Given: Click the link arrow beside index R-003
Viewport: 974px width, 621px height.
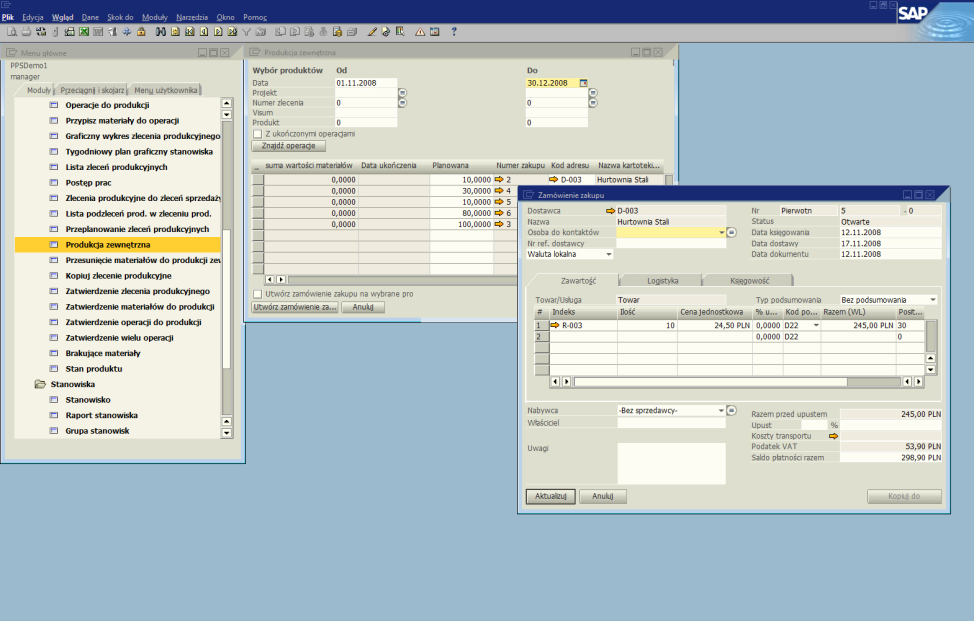Looking at the screenshot, I should click(x=555, y=325).
